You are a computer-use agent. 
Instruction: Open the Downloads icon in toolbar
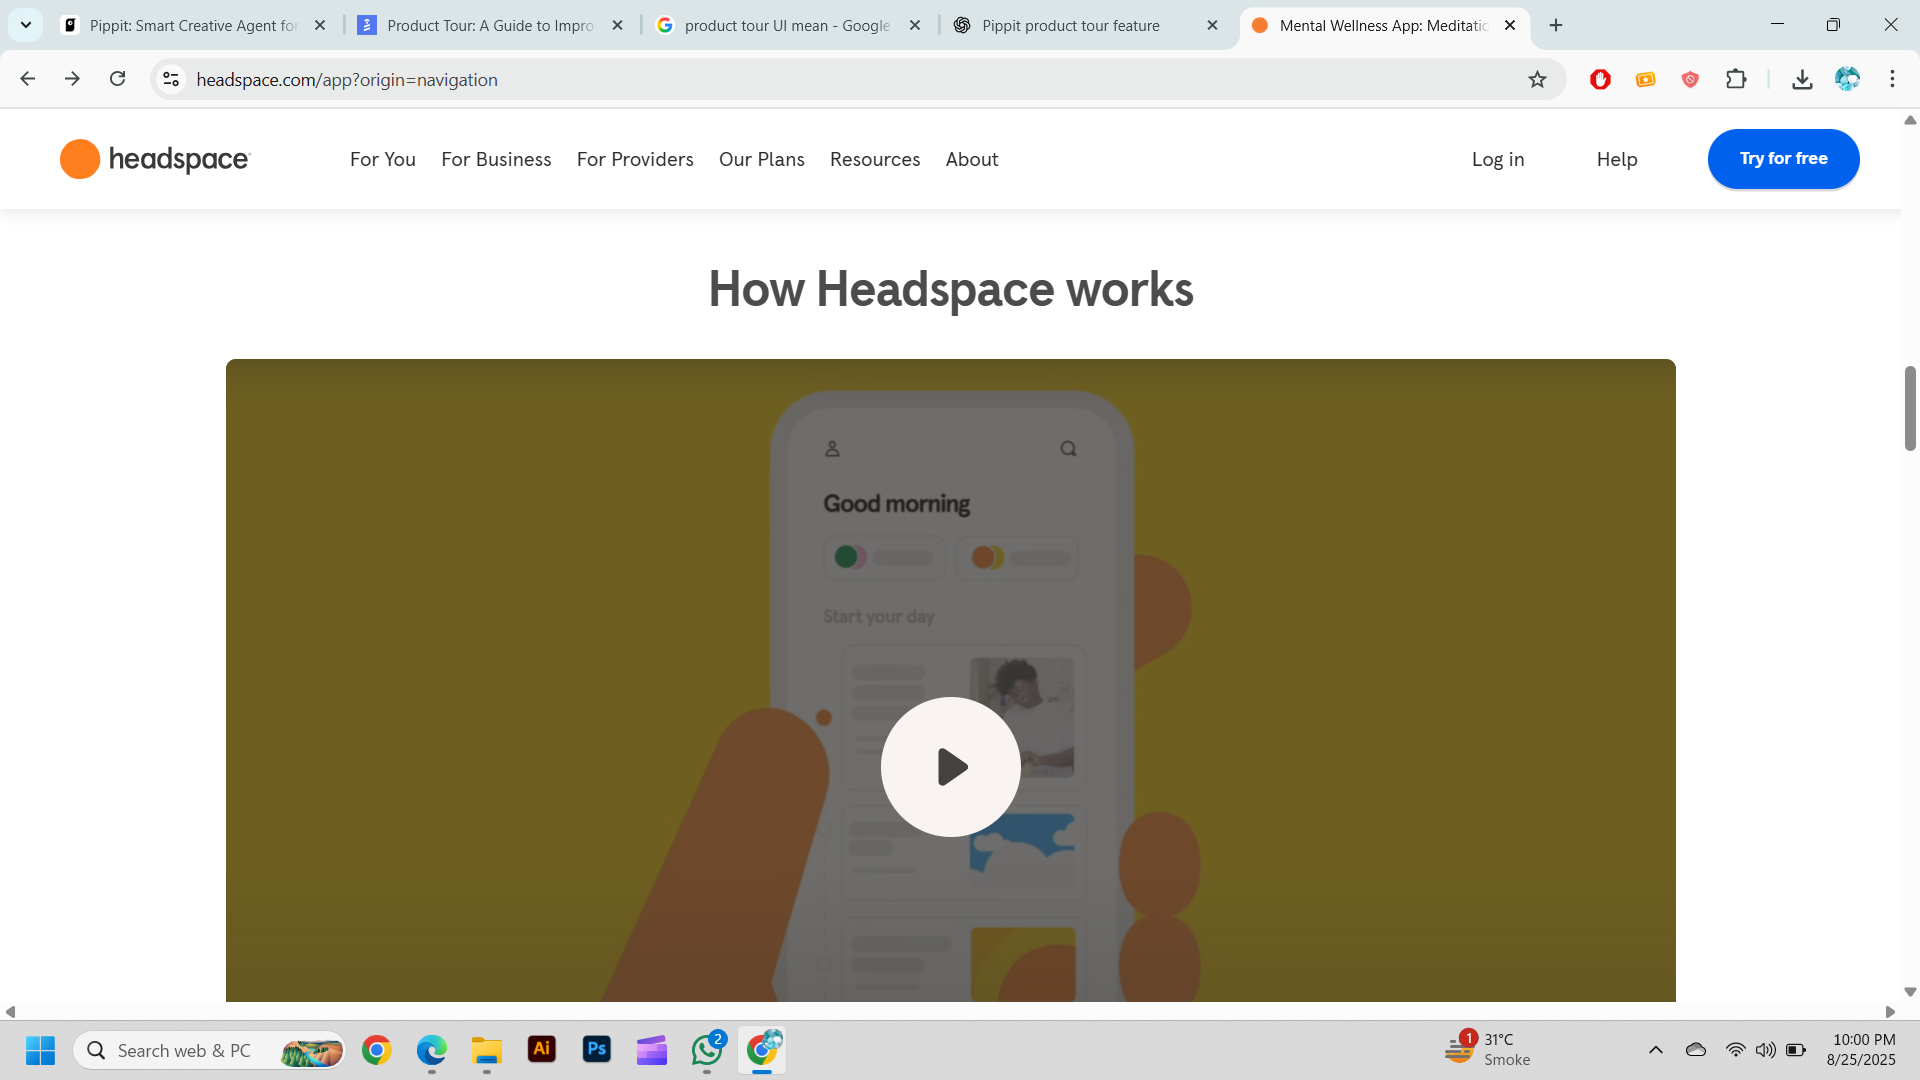(1802, 79)
